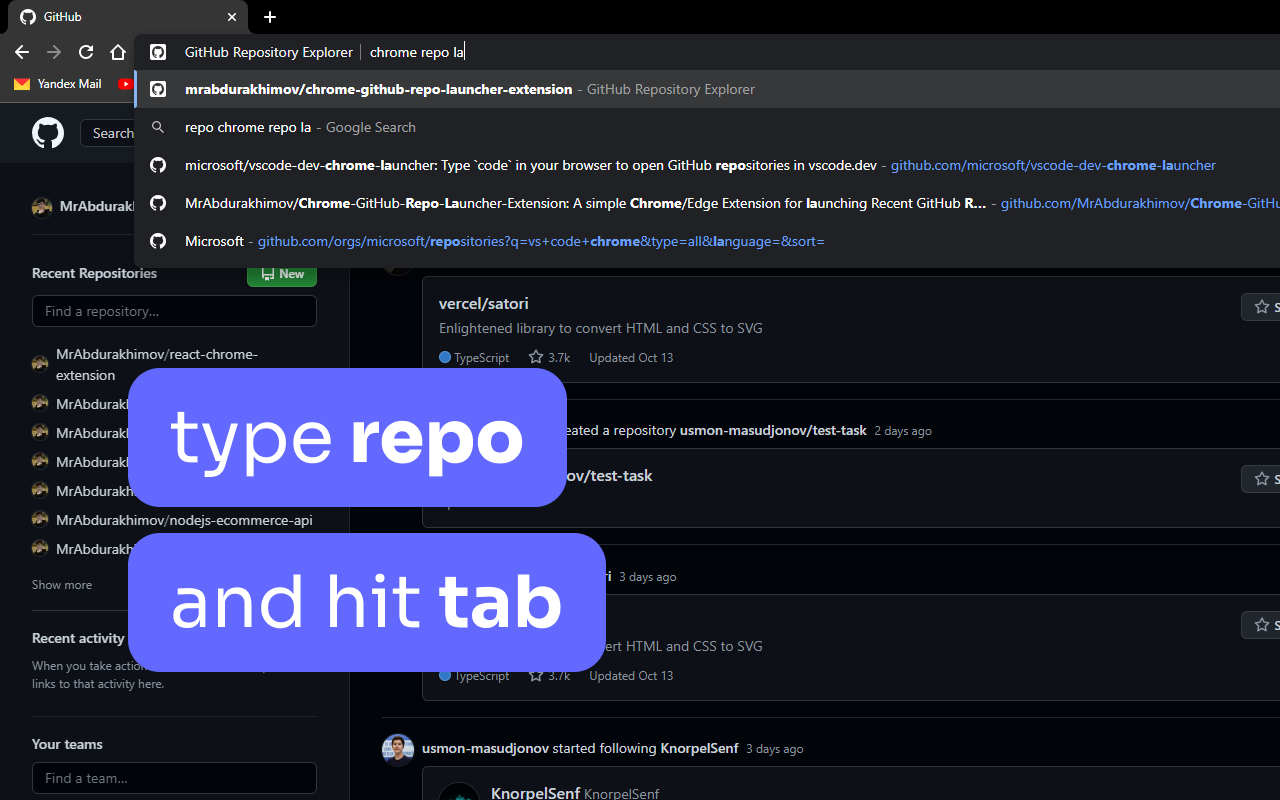1280x800 pixels.
Task: Open MrAbdurakhimov/nodejs-ecommerce-api repository
Action: click(x=184, y=520)
